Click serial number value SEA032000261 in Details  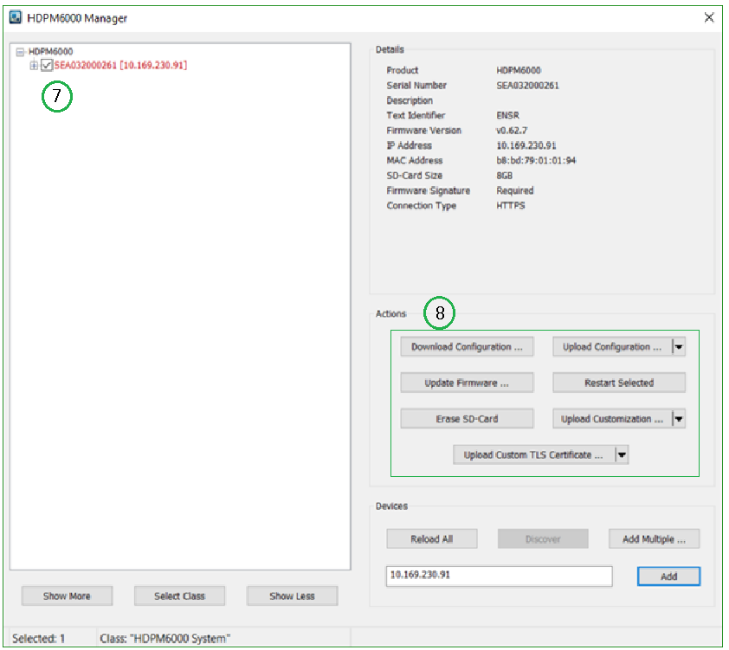528,86
